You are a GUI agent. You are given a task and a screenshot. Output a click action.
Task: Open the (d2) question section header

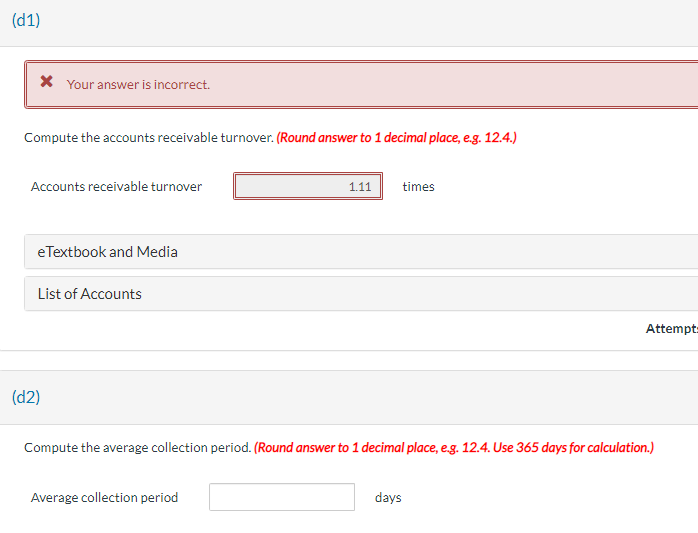[26, 397]
